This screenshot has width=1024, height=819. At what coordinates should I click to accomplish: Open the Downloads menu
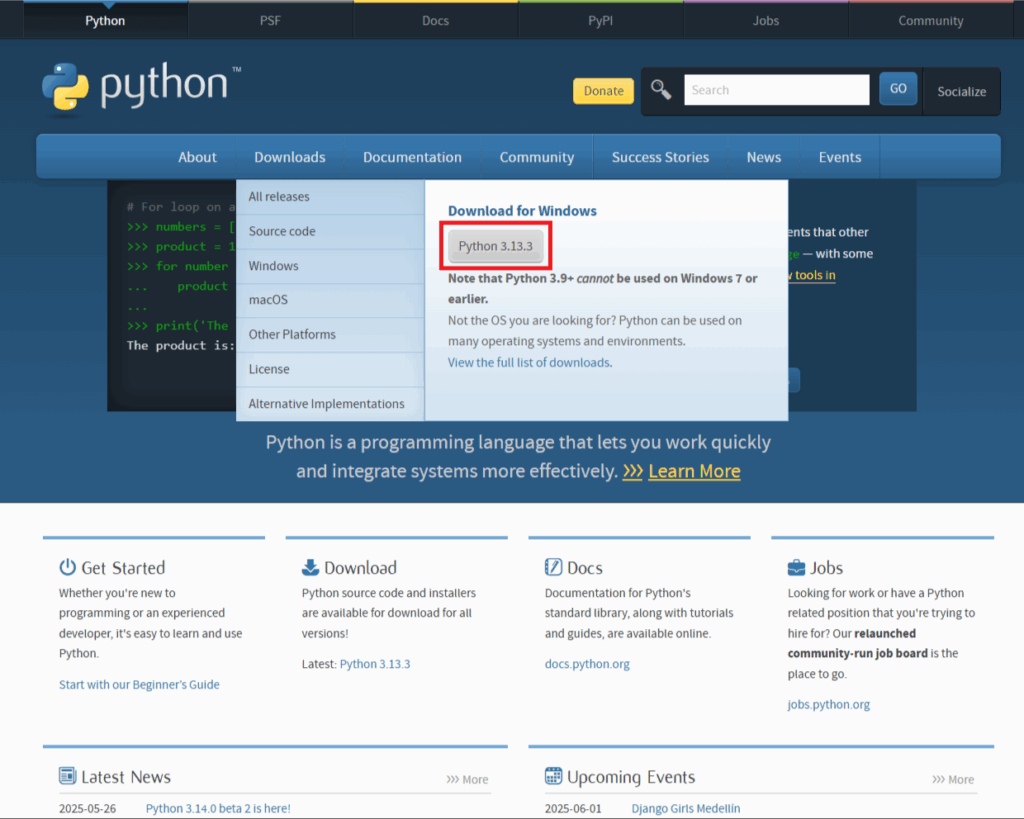click(x=290, y=157)
